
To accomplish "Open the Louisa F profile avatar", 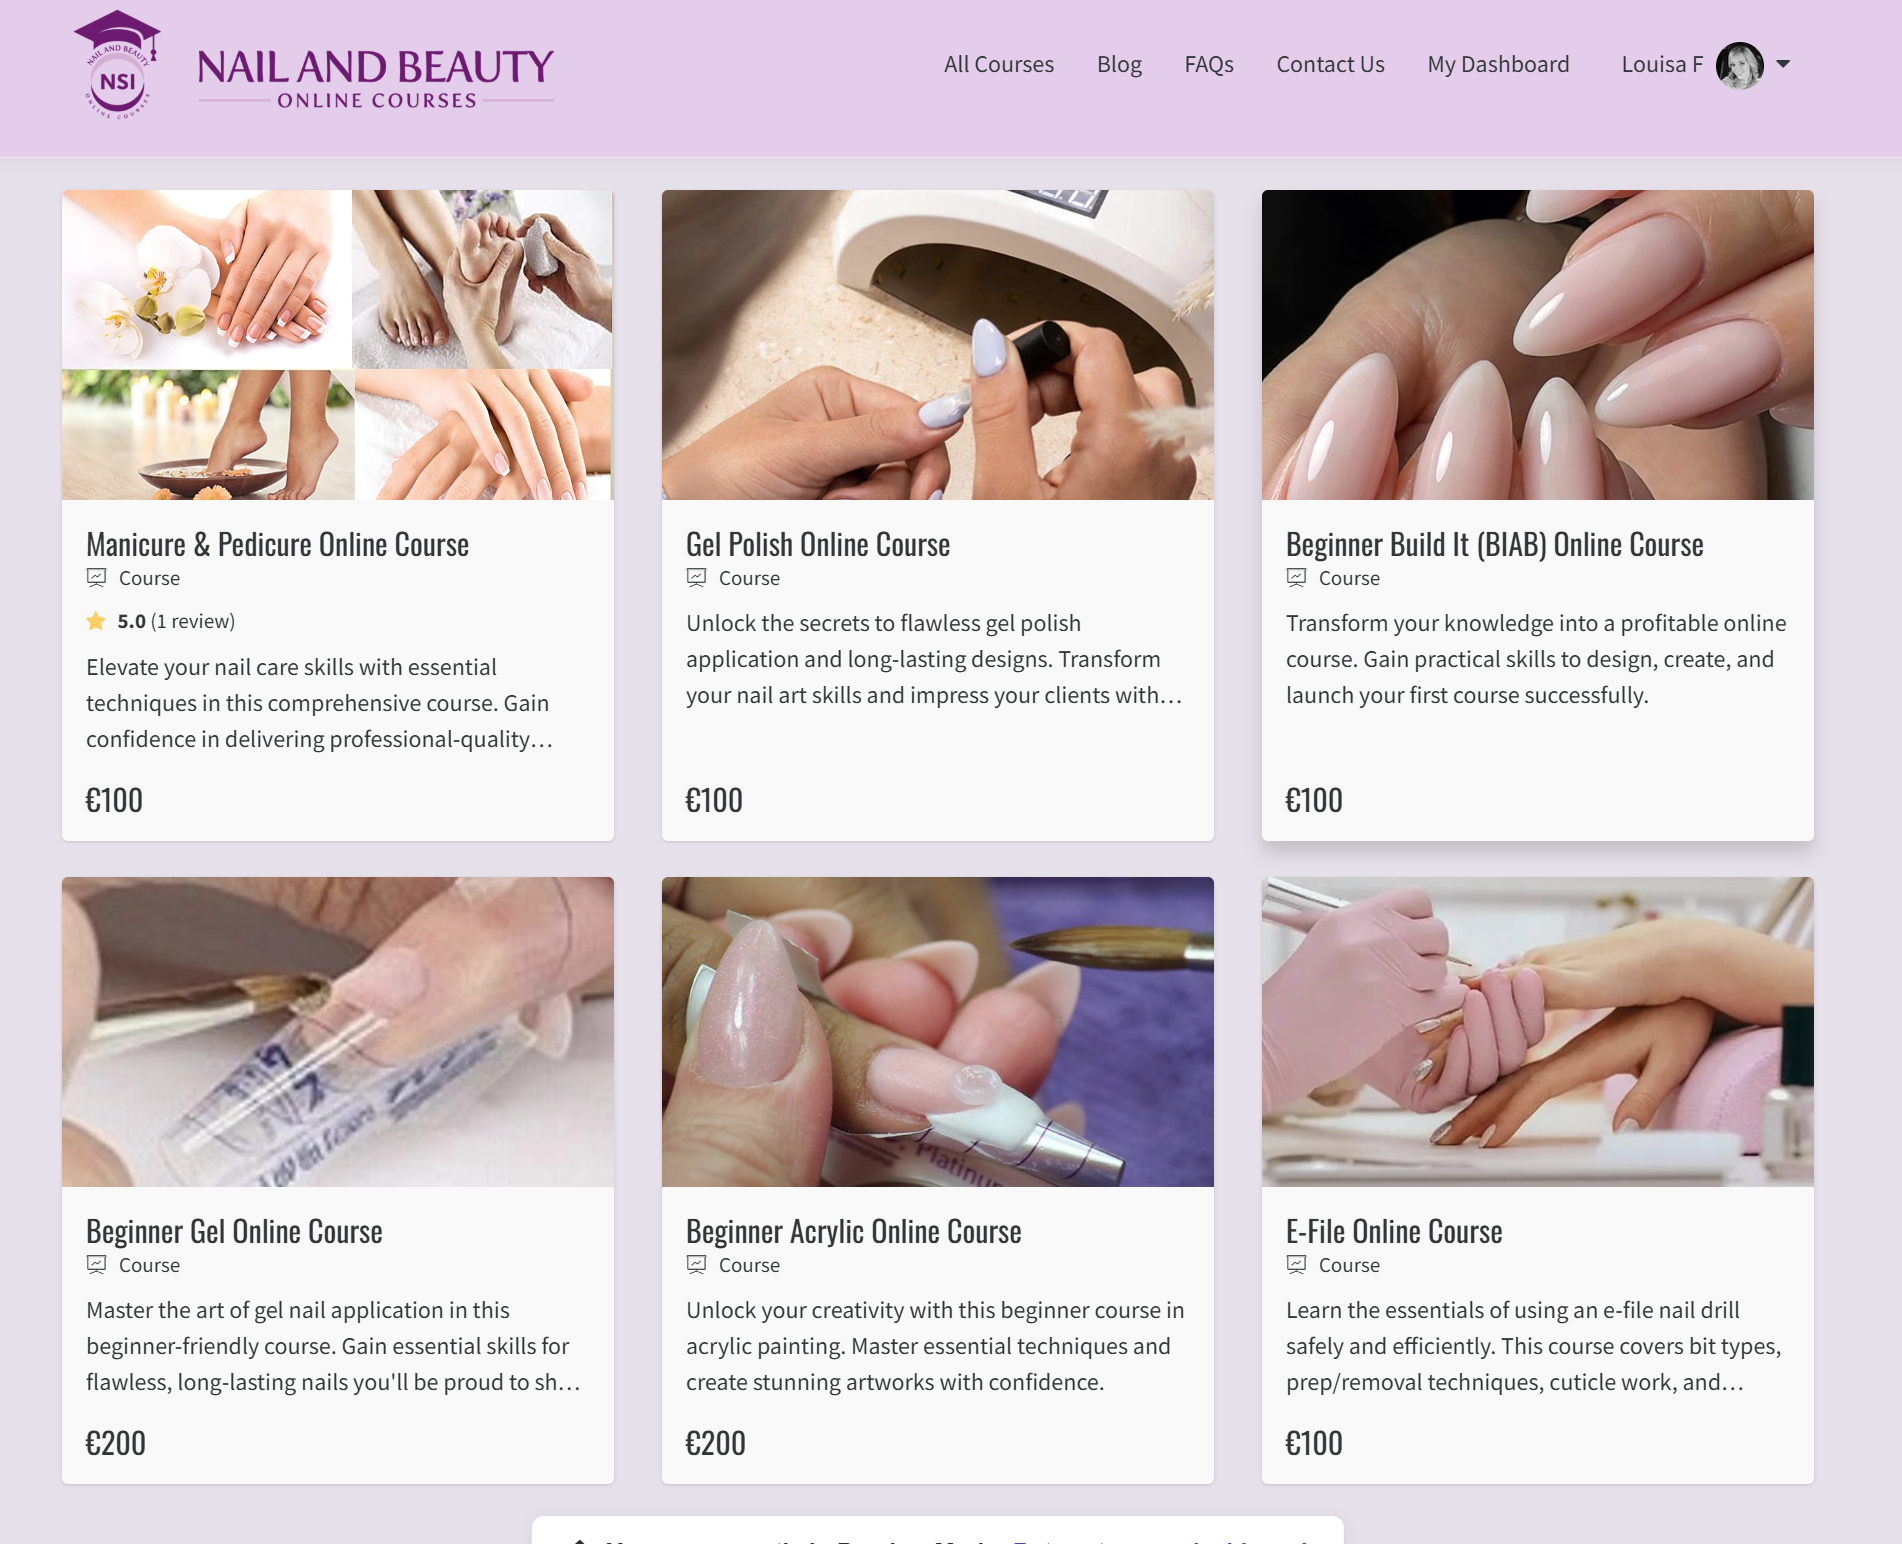I will 1739,65.
